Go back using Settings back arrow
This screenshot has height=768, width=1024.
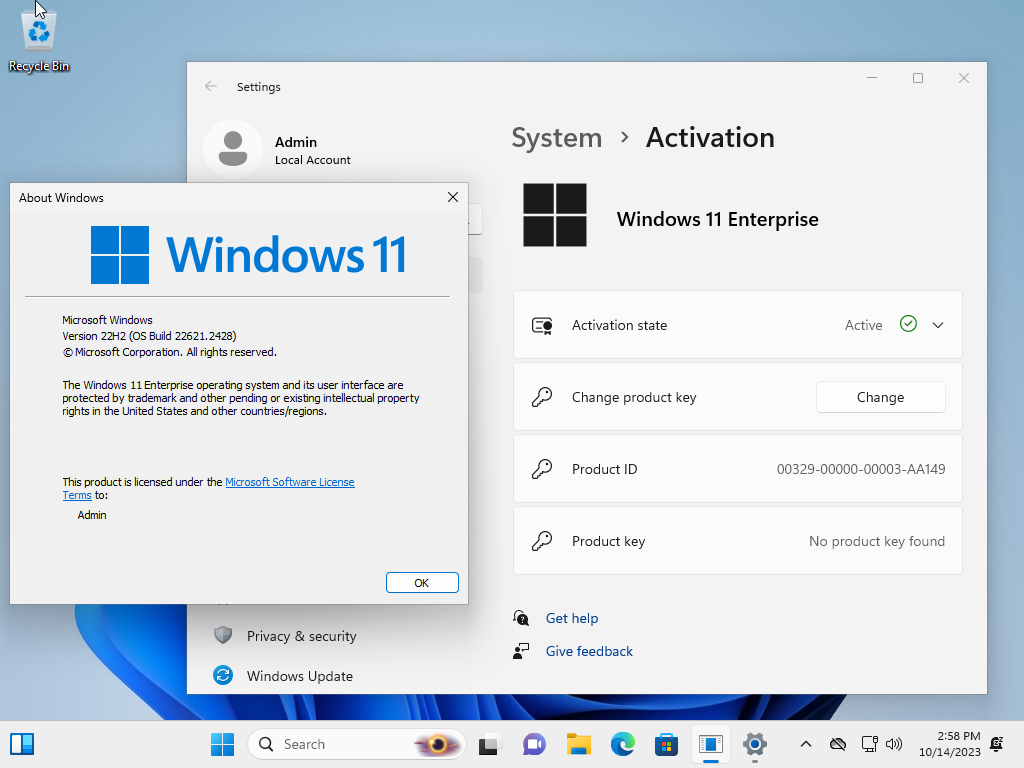pos(210,86)
